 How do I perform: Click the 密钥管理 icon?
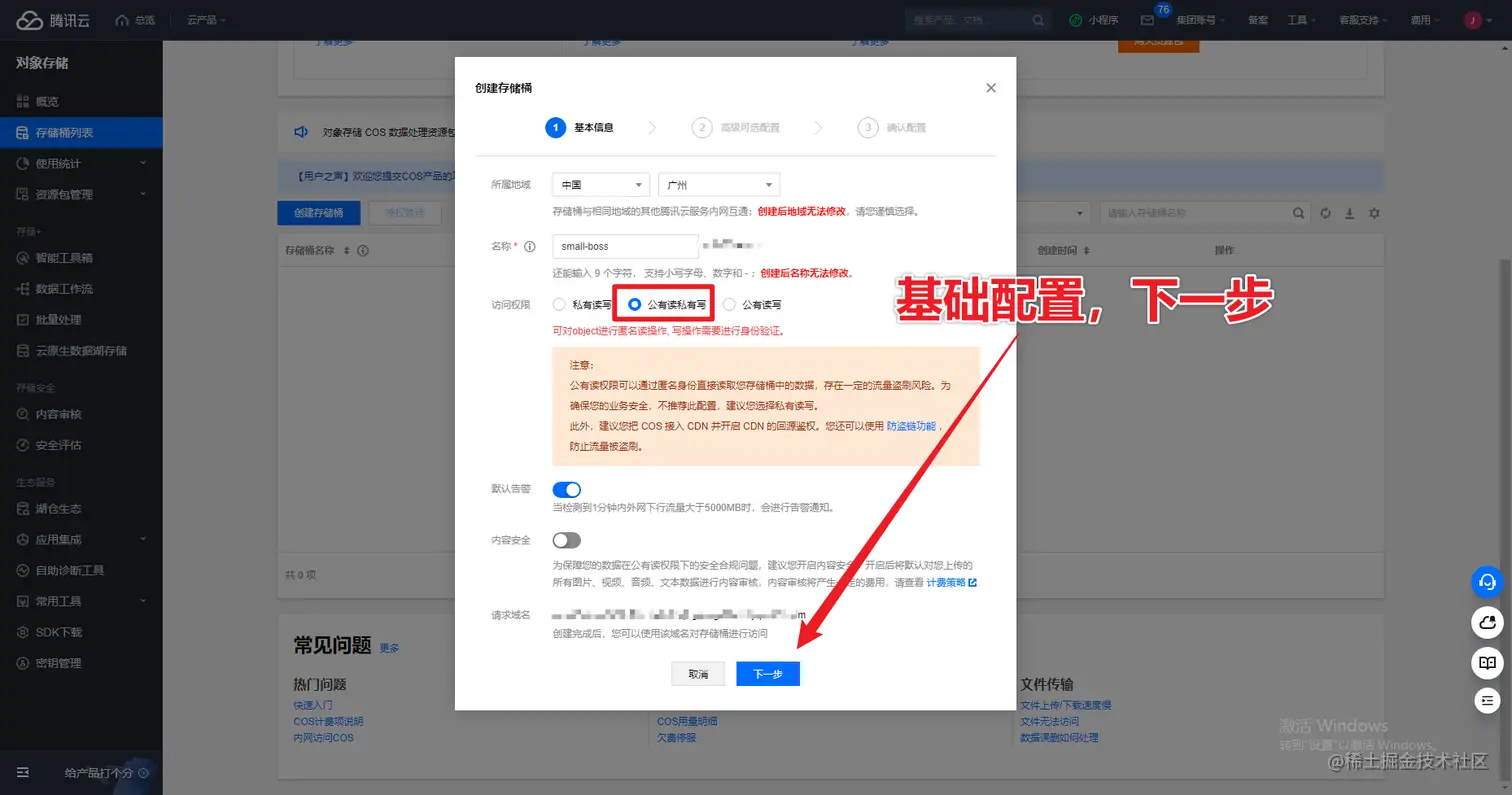click(x=23, y=663)
